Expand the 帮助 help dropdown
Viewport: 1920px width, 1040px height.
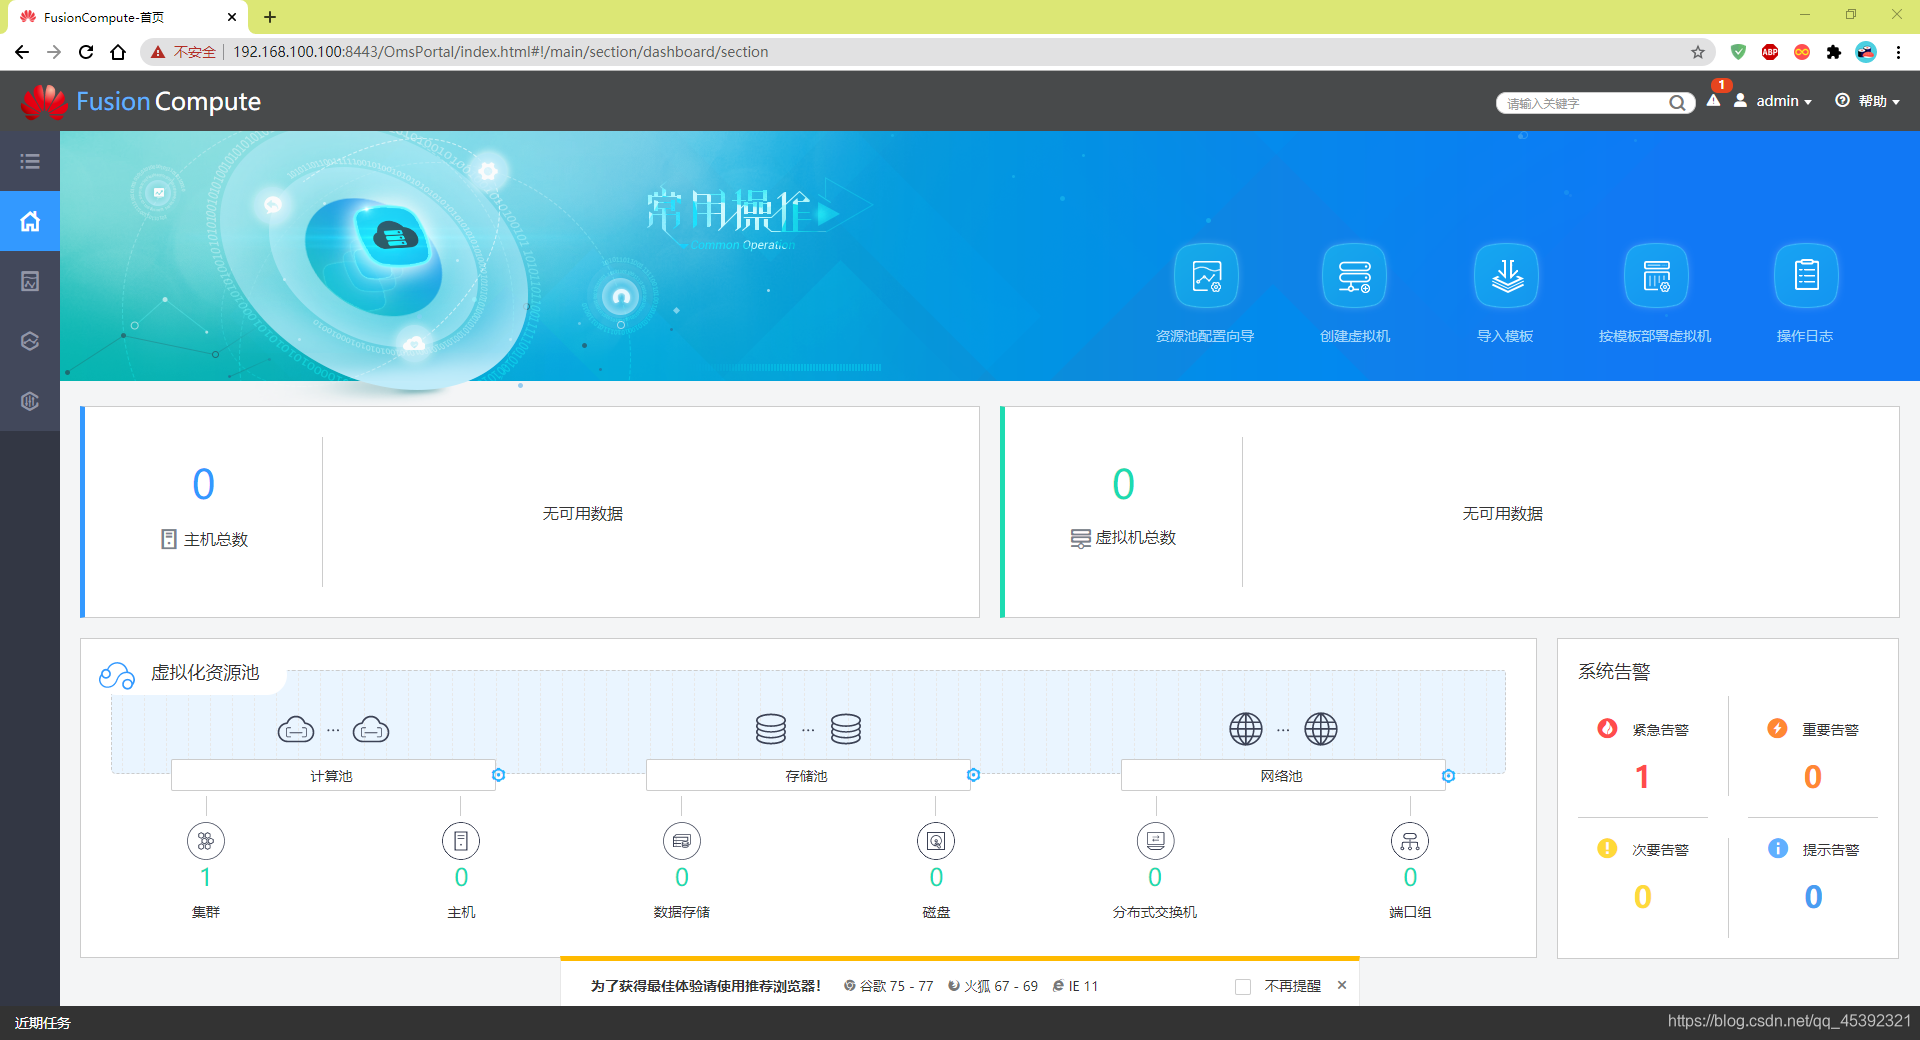(1867, 101)
